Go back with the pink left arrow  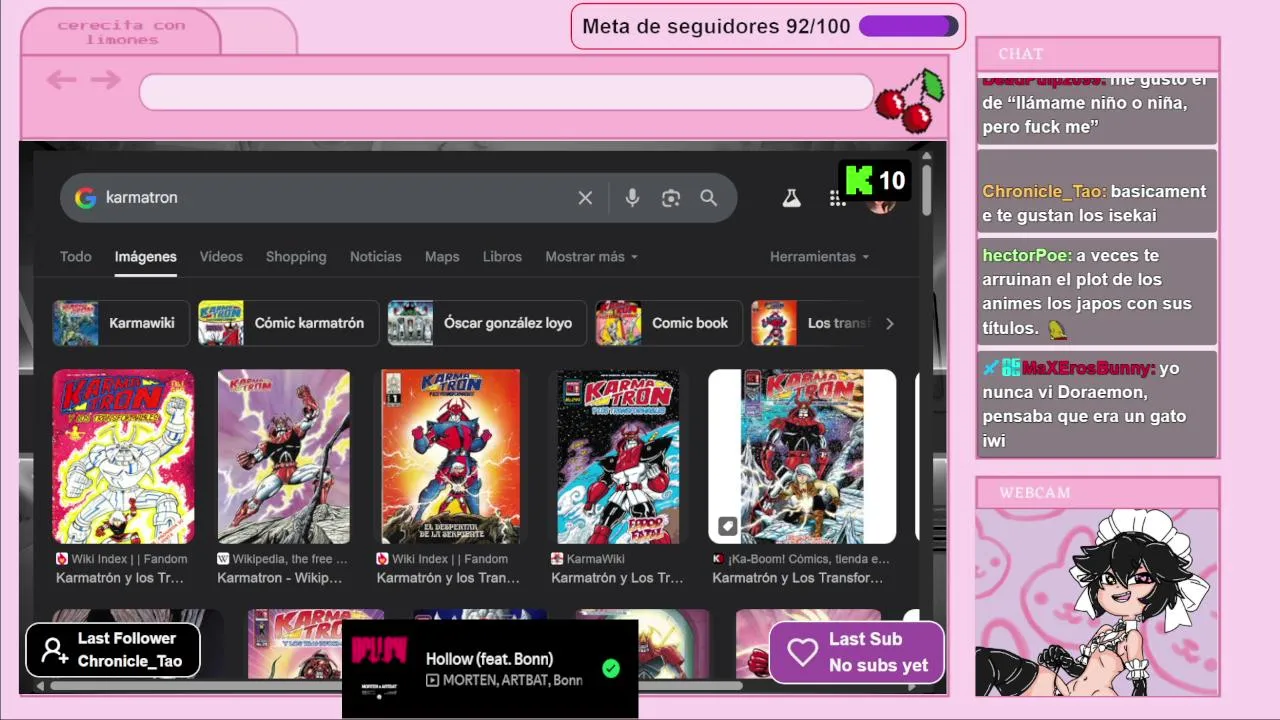(x=61, y=80)
